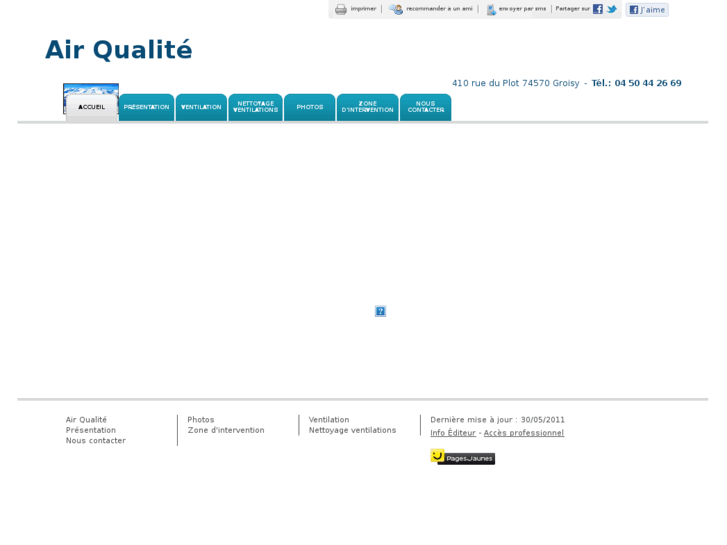Open the Nous contacter tab
727x545 pixels.
[426, 107]
